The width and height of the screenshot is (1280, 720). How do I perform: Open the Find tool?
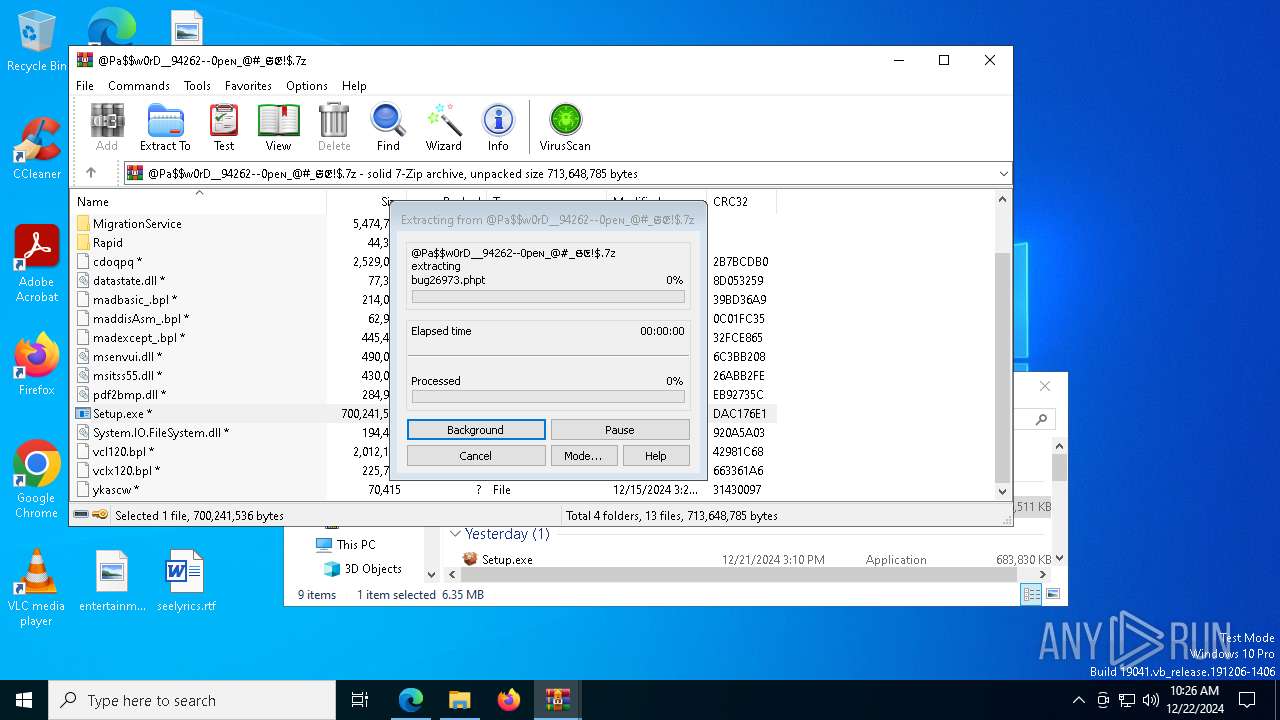(388, 127)
